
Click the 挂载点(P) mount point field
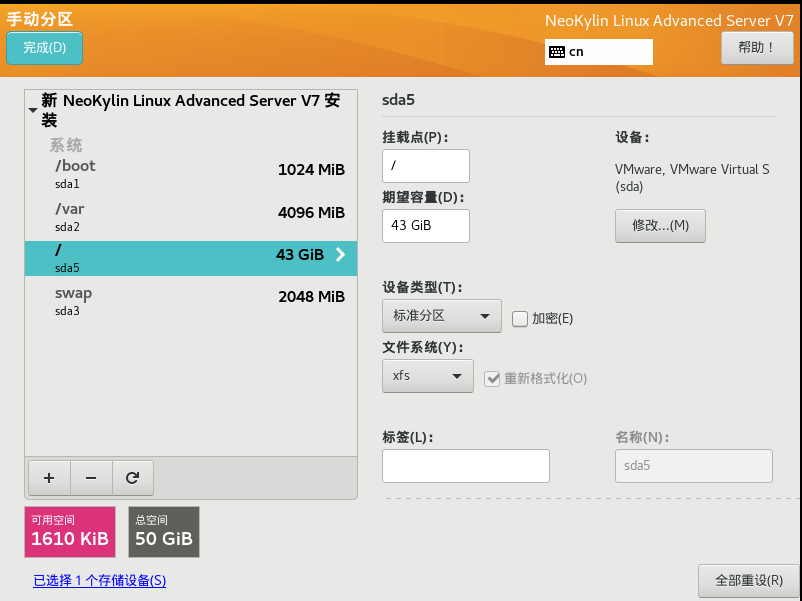click(x=426, y=166)
